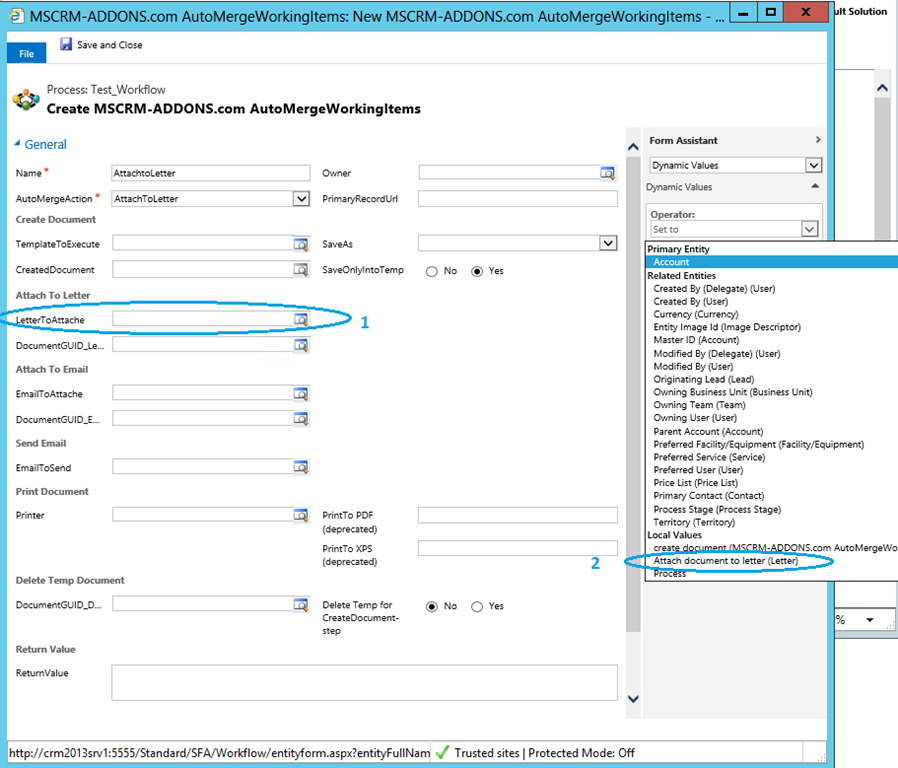Open the File menu tab
The image size is (898, 768).
pos(26,53)
